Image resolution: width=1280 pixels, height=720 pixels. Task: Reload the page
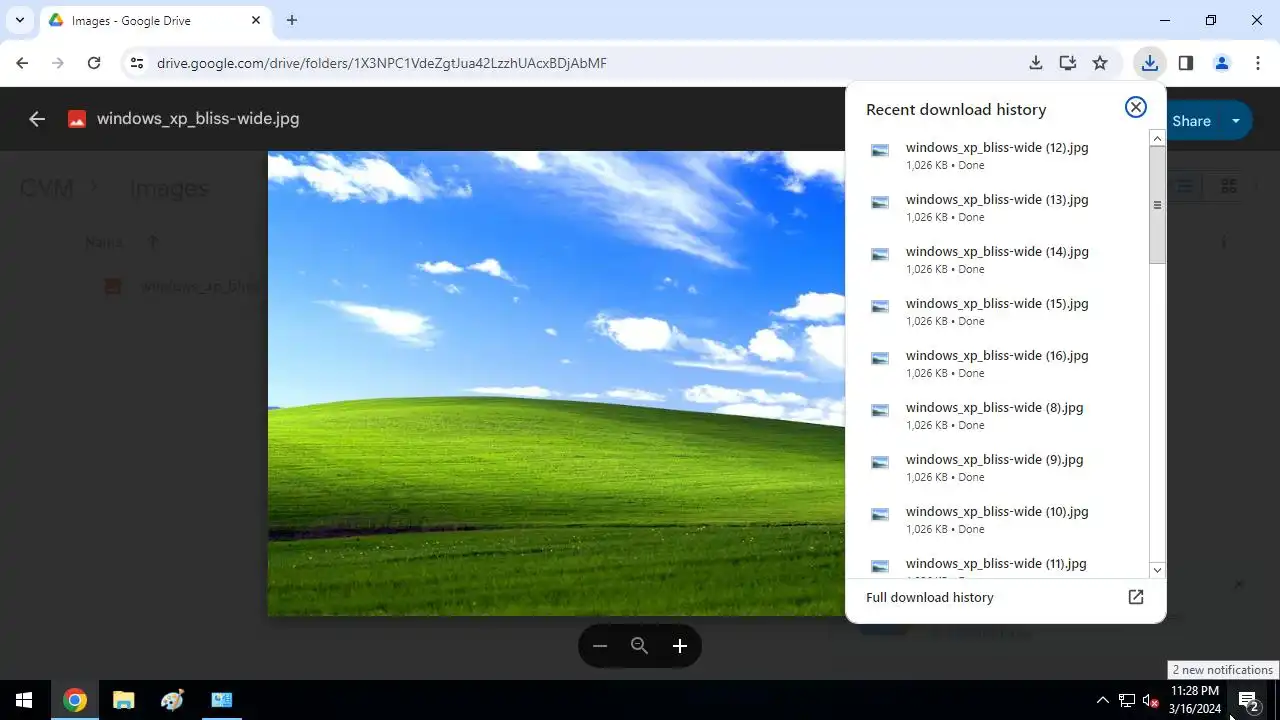(x=94, y=63)
